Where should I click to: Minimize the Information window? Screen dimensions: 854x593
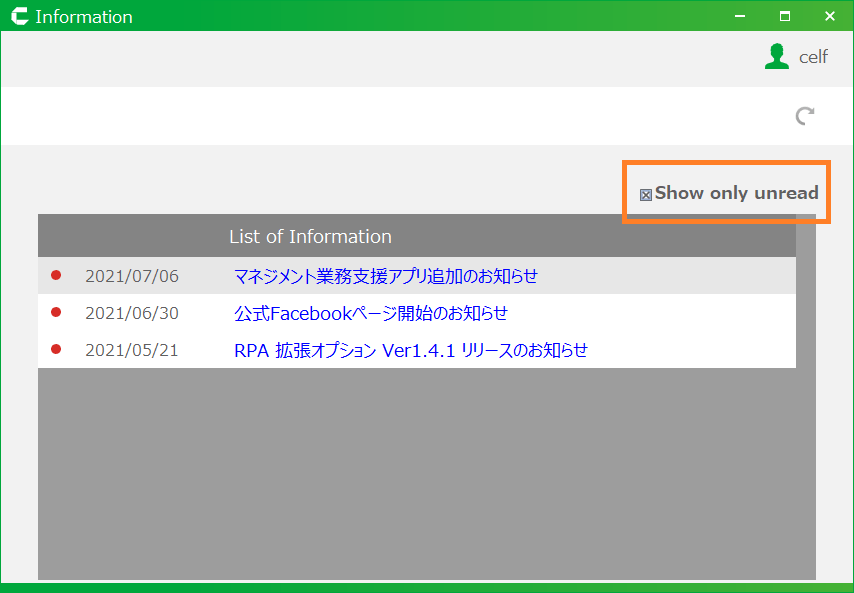point(740,16)
